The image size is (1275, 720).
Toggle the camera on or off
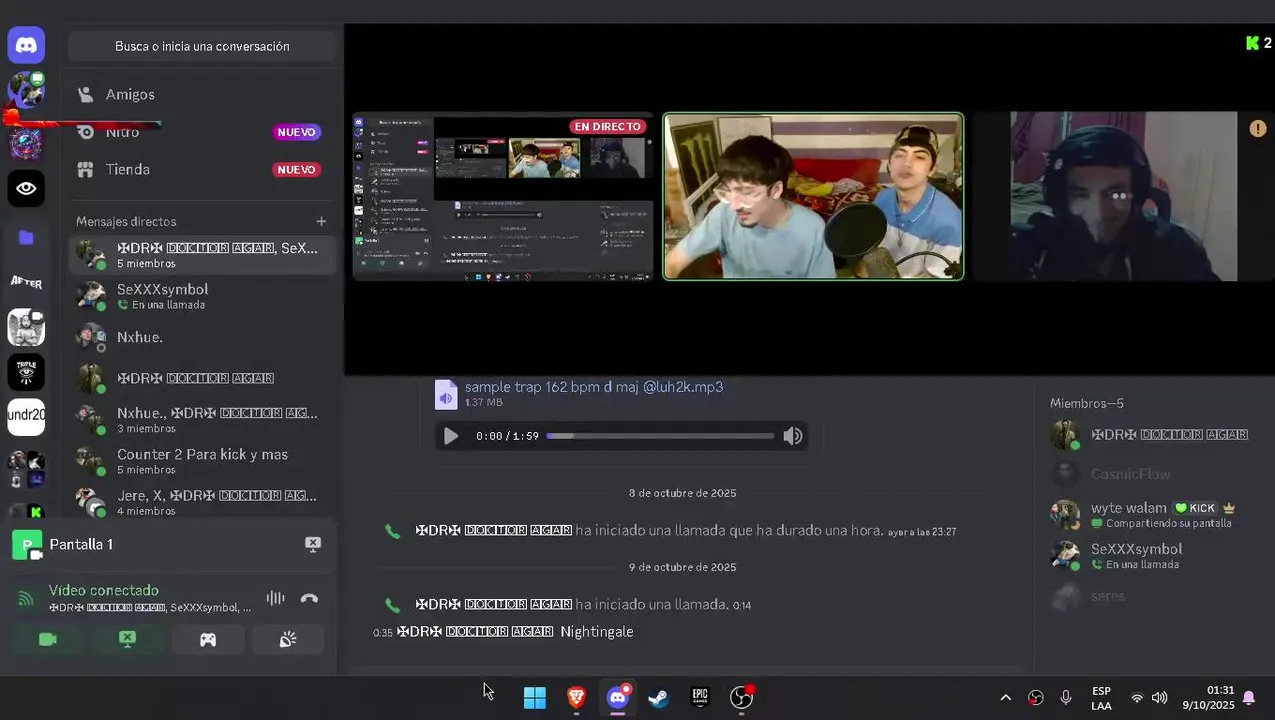(48, 639)
